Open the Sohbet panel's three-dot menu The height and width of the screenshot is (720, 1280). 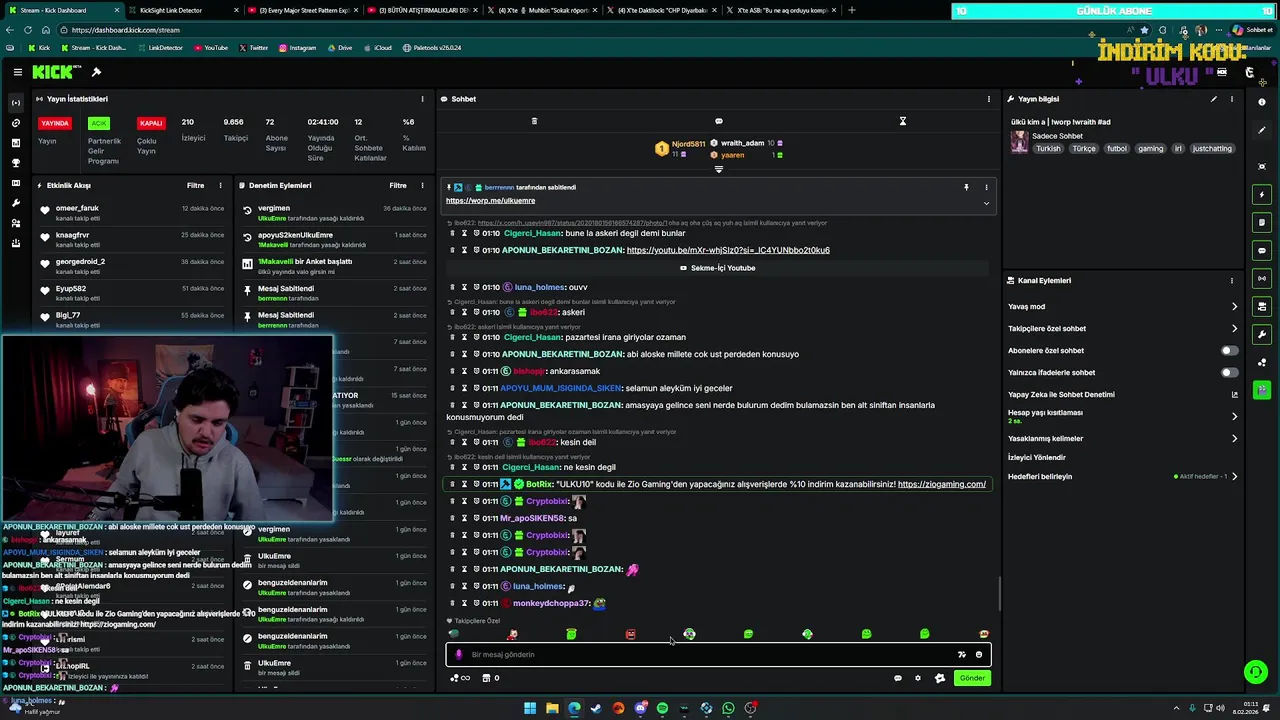989,99
